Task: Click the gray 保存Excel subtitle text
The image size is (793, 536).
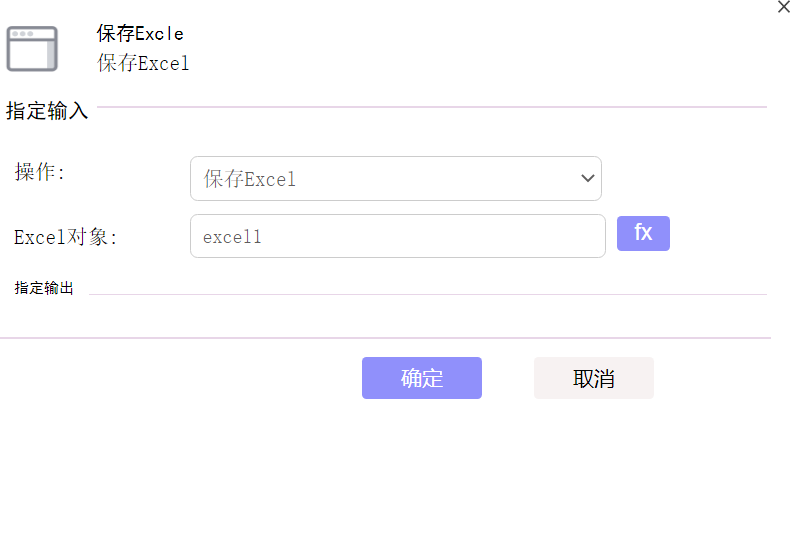Action: [143, 63]
